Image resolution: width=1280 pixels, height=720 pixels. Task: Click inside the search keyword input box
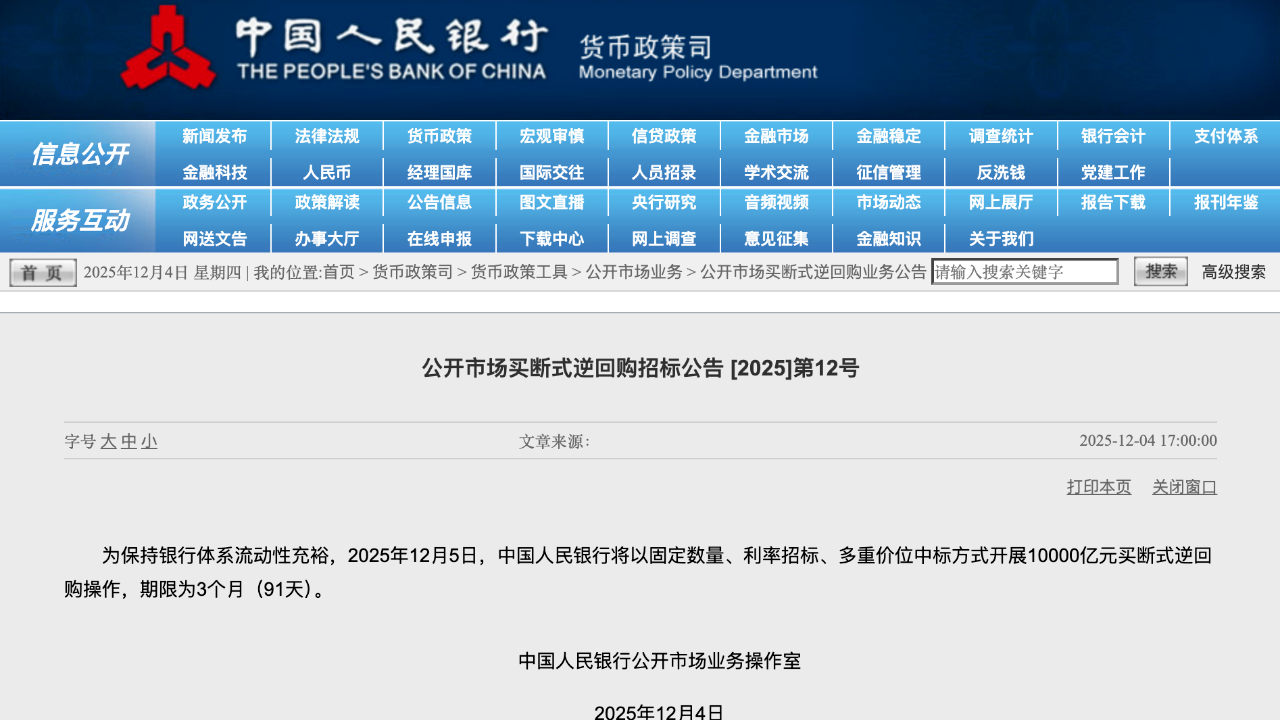click(1024, 271)
